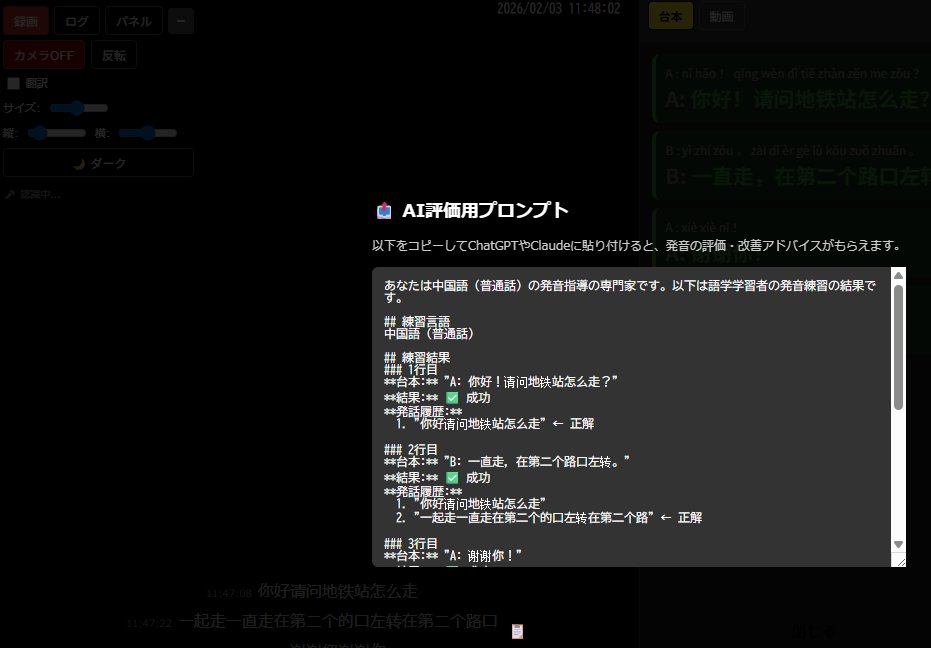The image size is (931, 648).
Task: Enable the 翻訳 checkbox
Action: 14,82
